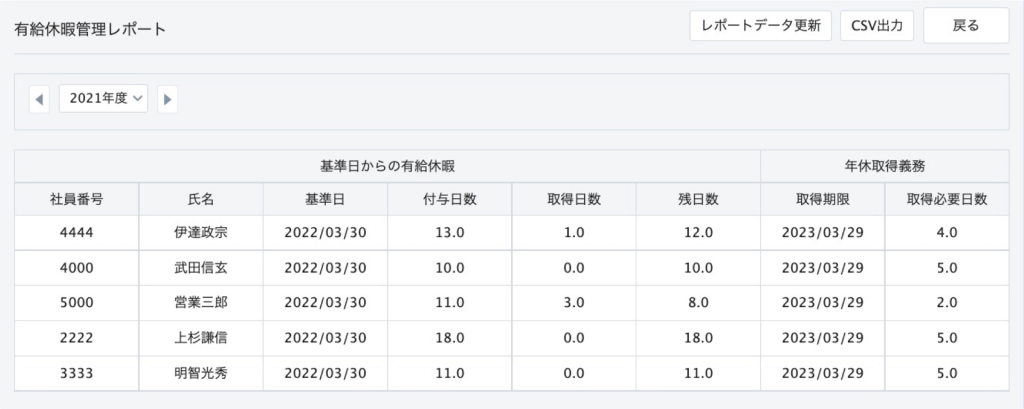This screenshot has width=1024, height=409.
Task: Go to next fiscal year arrow
Action: click(x=167, y=99)
